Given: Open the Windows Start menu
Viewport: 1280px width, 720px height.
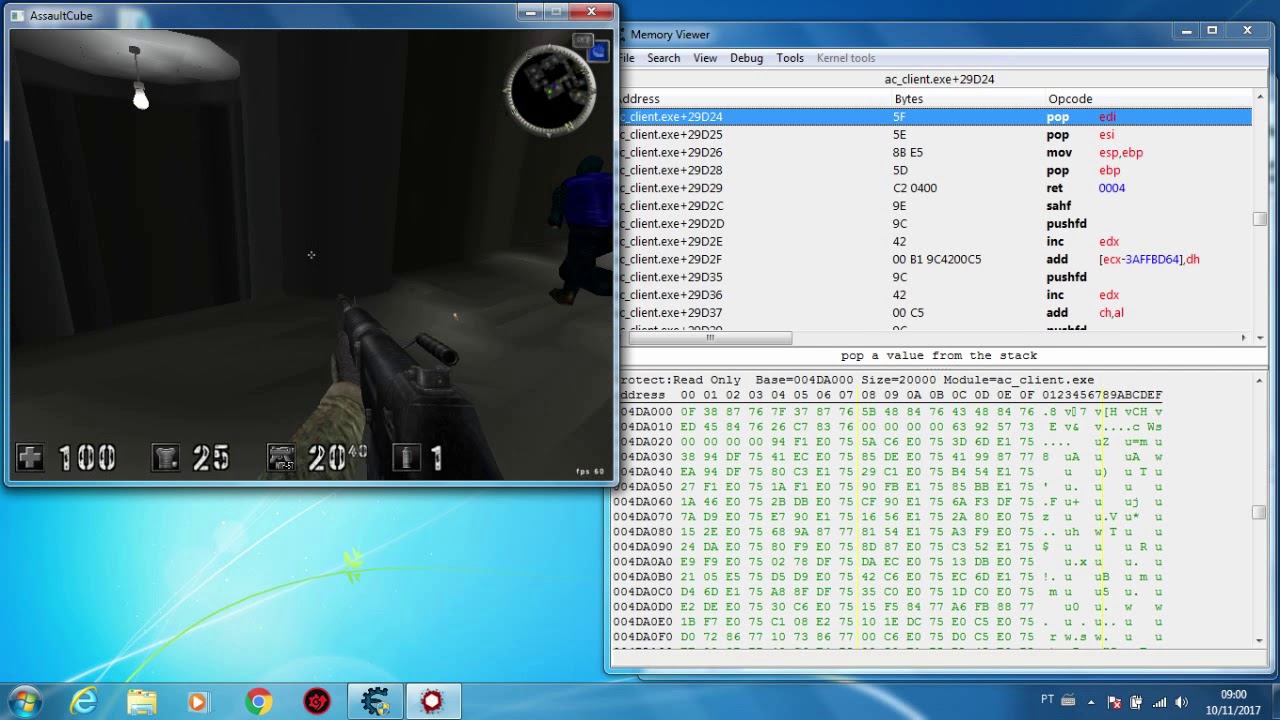Looking at the screenshot, I should 24,702.
